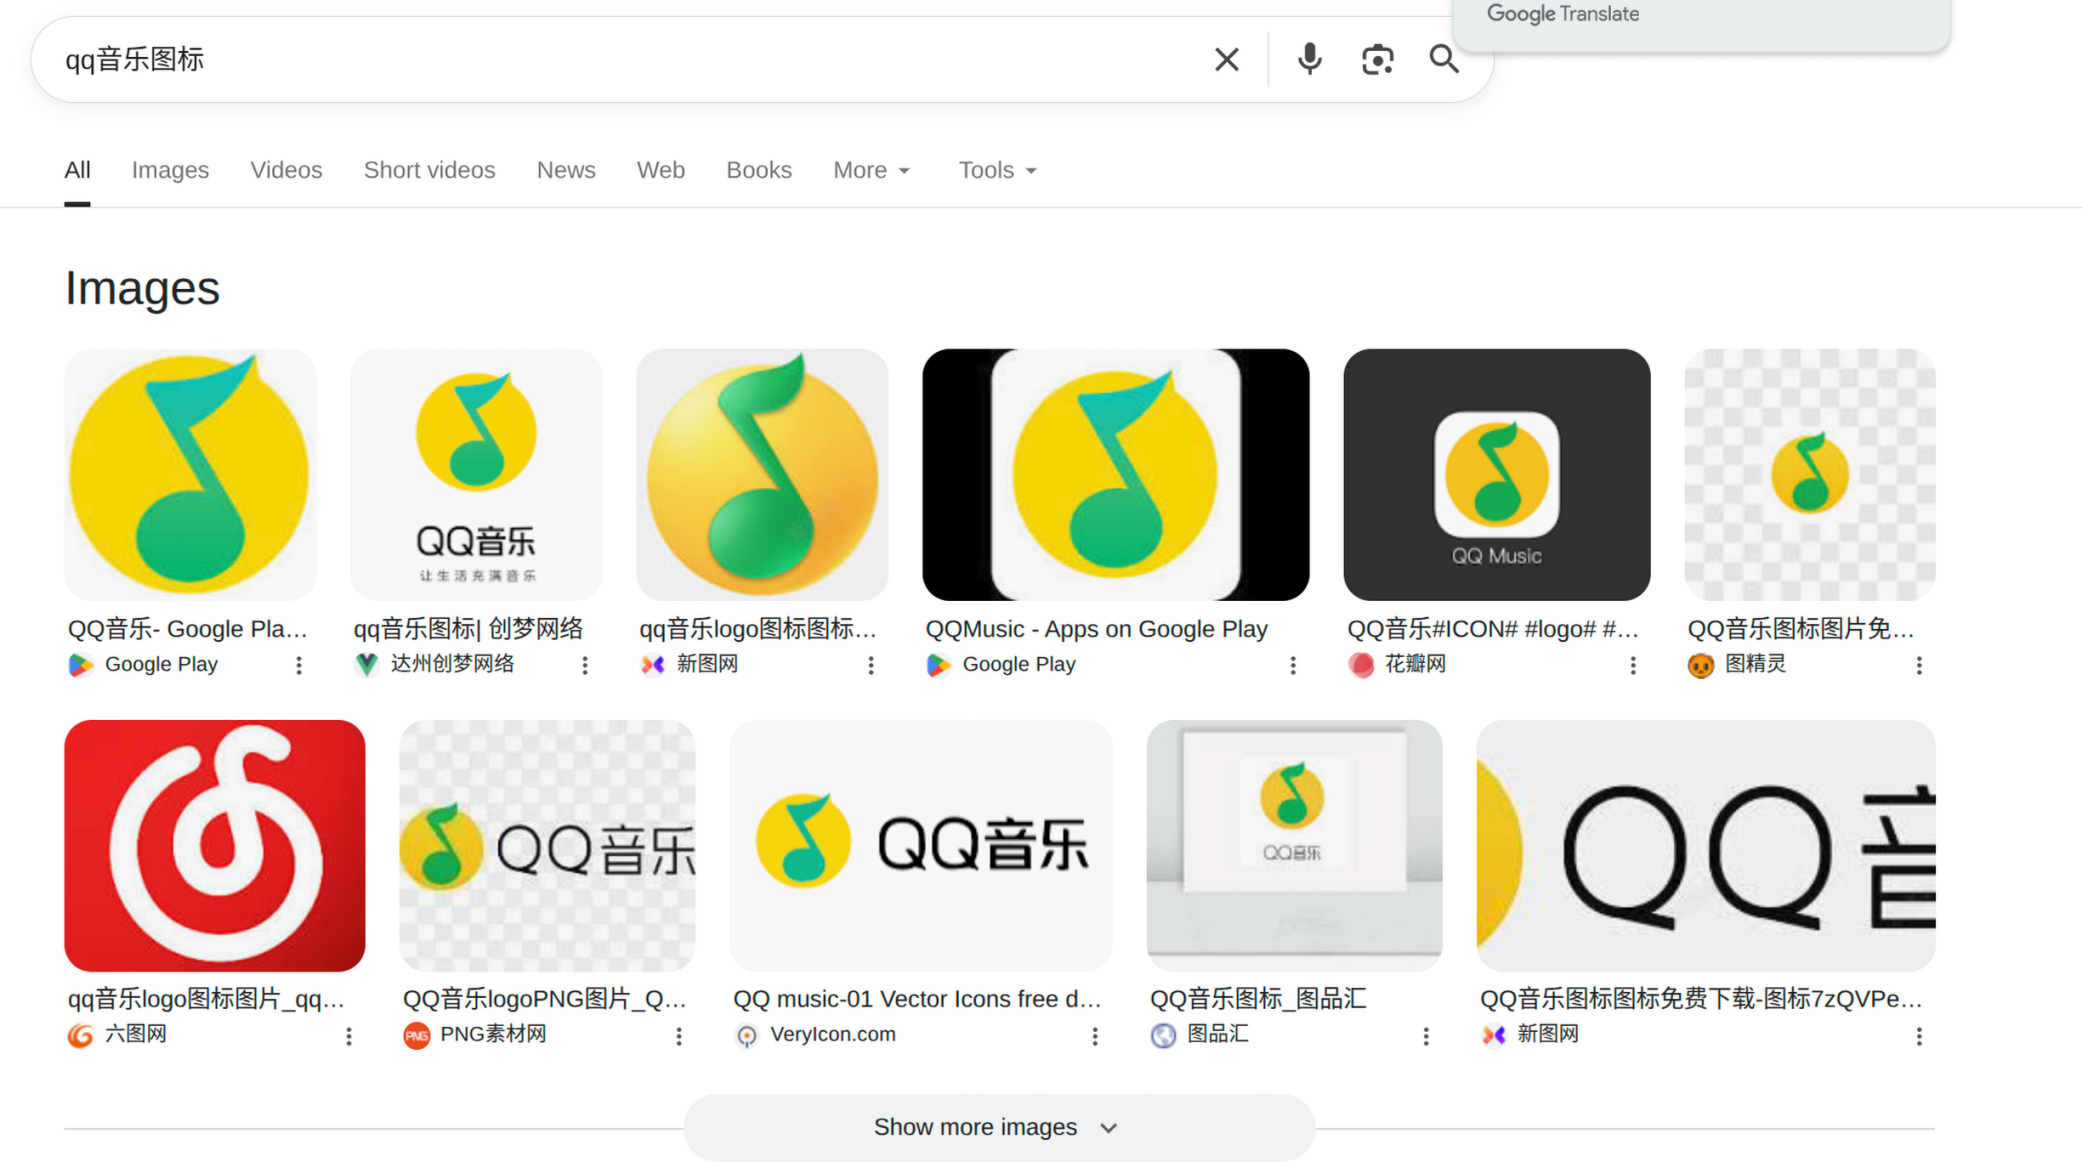Viewport: 2082px width, 1162px height.
Task: Select the All tab
Action: coord(77,170)
